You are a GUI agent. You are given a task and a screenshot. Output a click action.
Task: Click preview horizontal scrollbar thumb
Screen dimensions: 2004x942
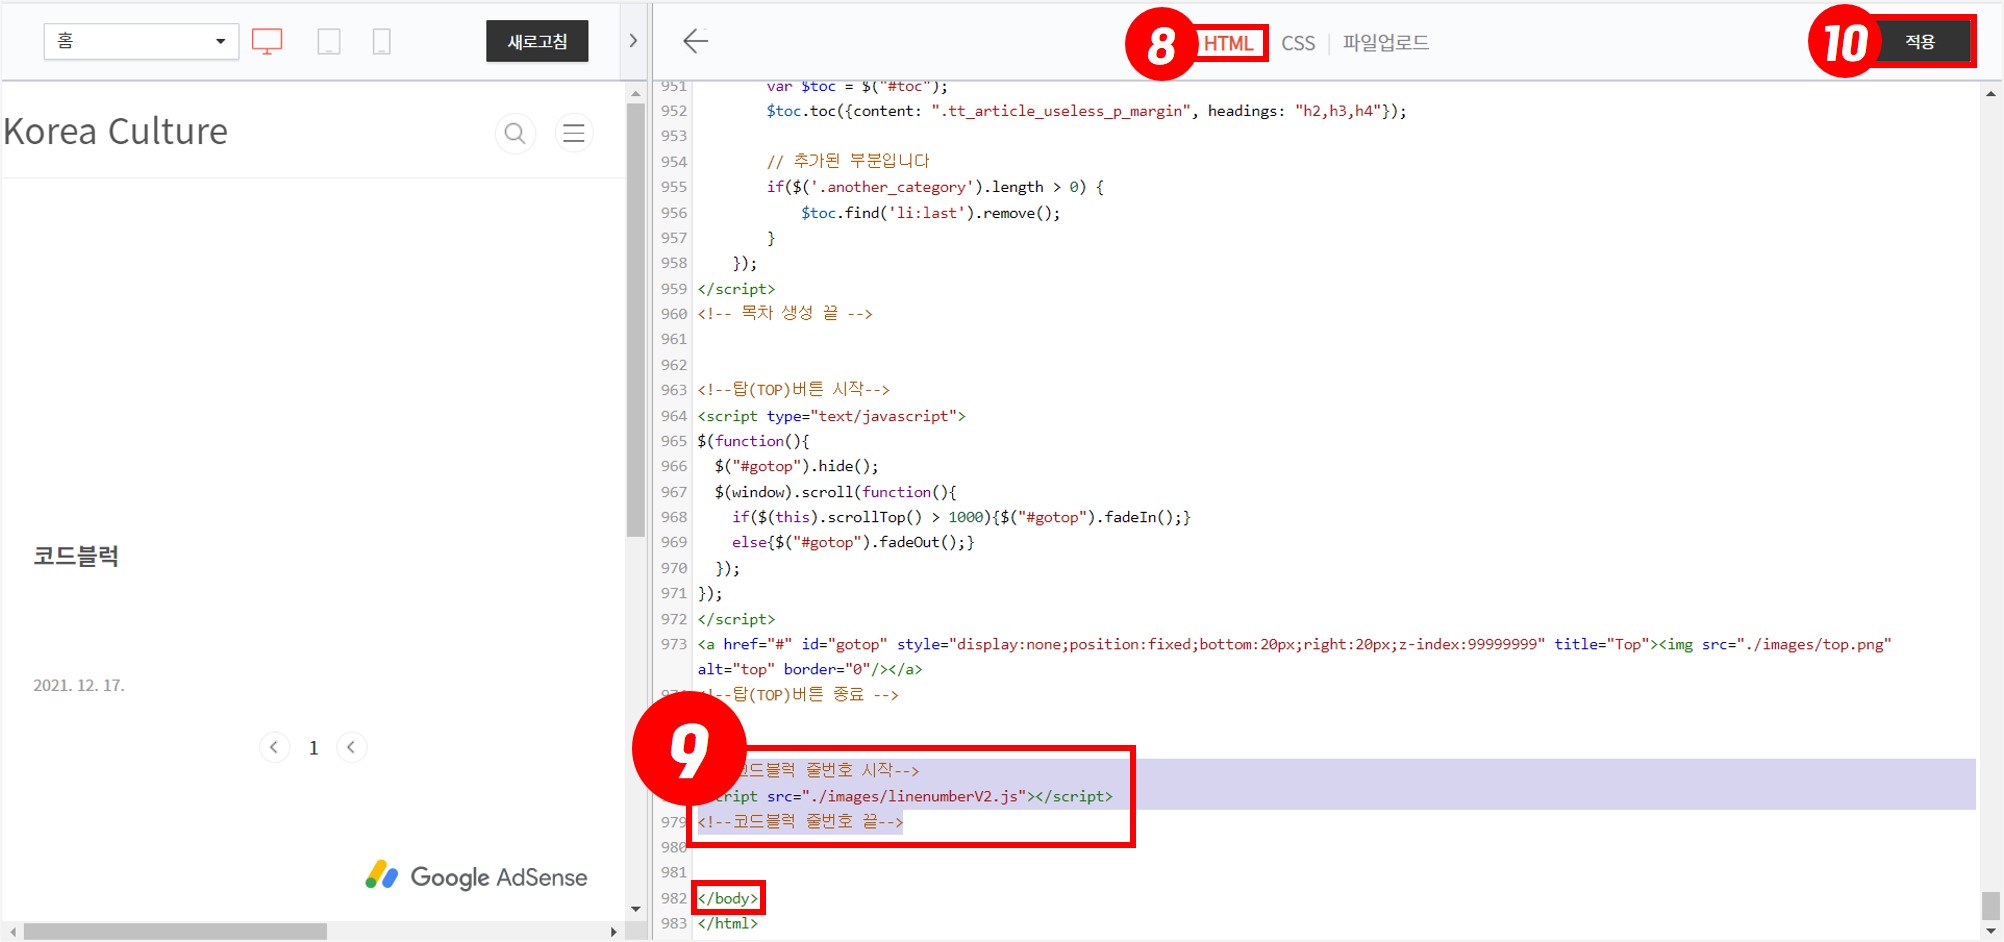pyautogui.click(x=175, y=931)
